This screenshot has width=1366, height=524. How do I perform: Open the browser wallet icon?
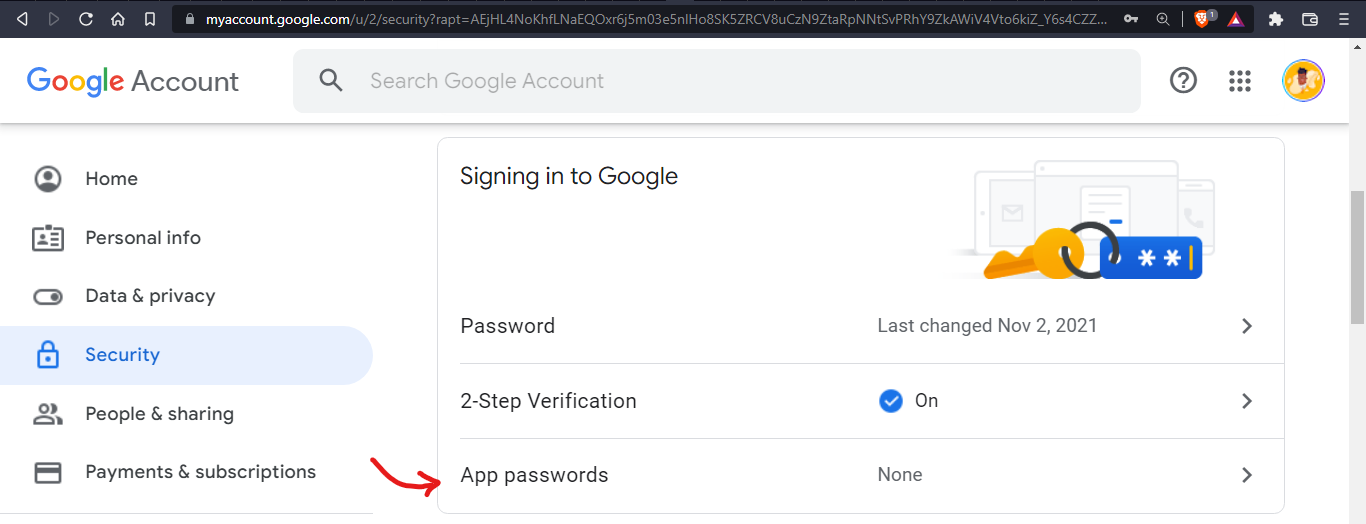pos(1309,19)
